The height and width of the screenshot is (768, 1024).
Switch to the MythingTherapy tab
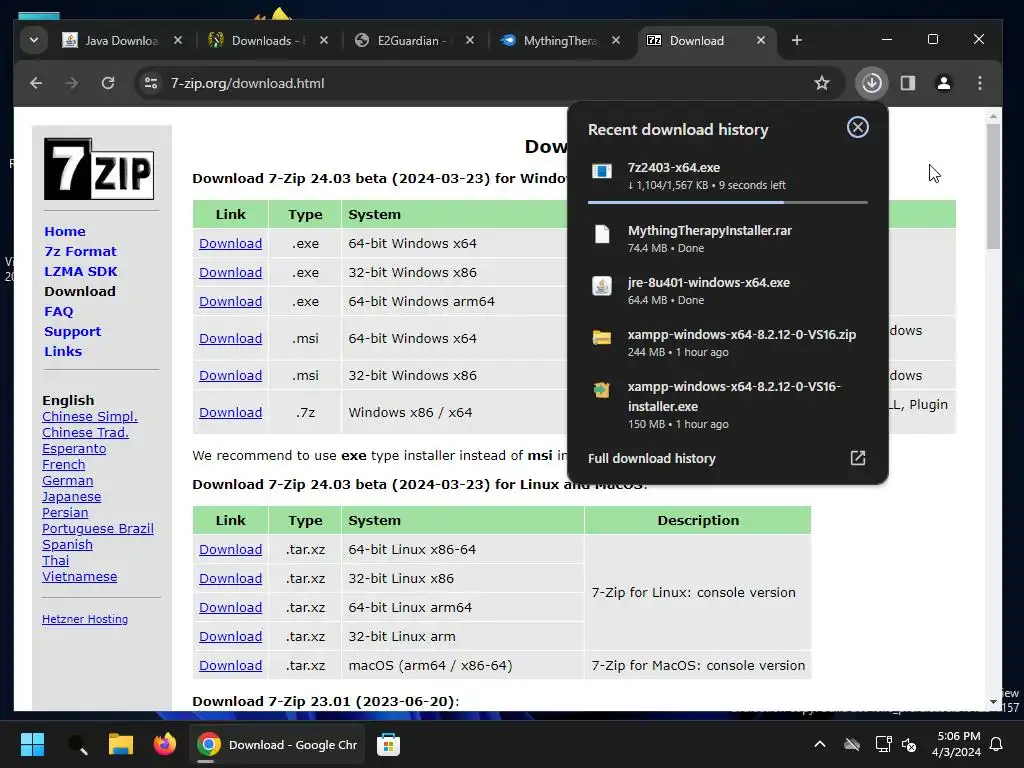560,40
